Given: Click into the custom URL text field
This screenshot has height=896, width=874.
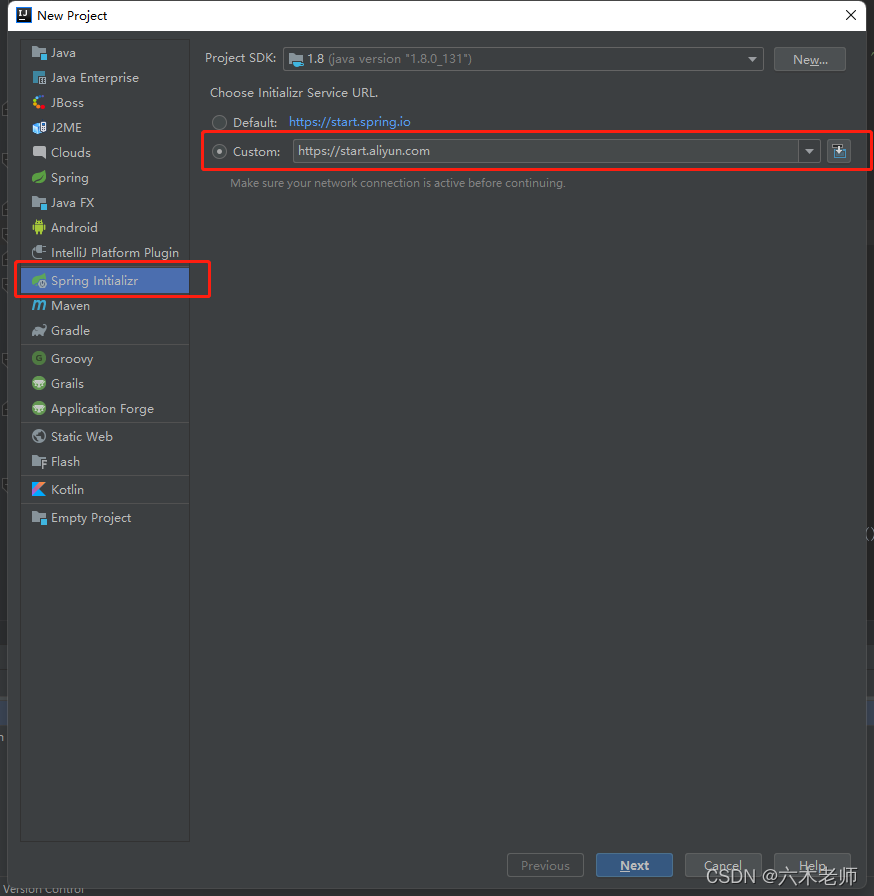Looking at the screenshot, I should click(546, 151).
